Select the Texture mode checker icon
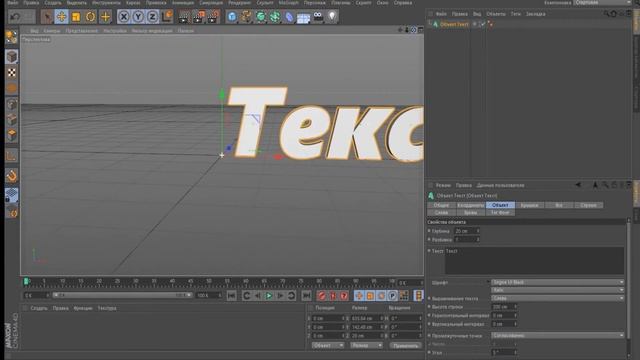 [11, 73]
